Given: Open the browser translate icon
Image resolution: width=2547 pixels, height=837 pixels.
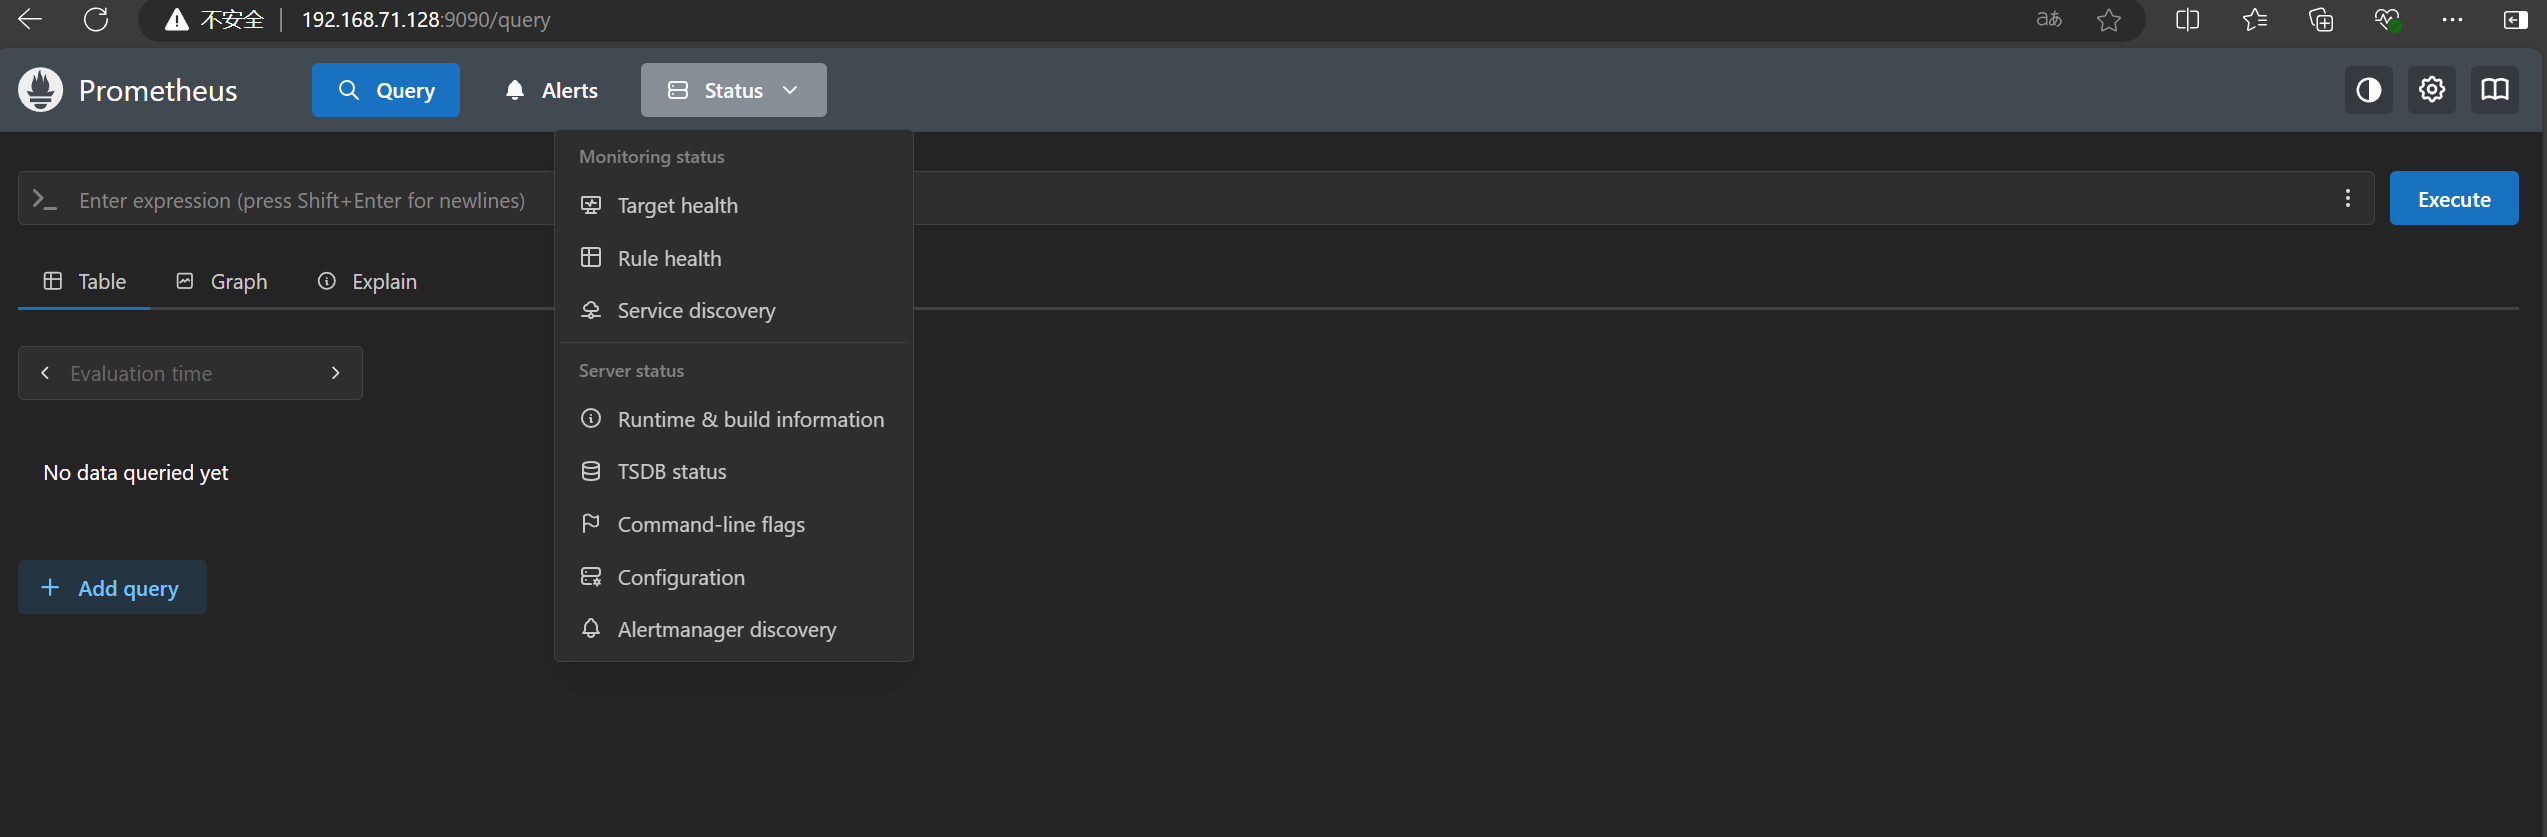Looking at the screenshot, I should pos(2049,19).
